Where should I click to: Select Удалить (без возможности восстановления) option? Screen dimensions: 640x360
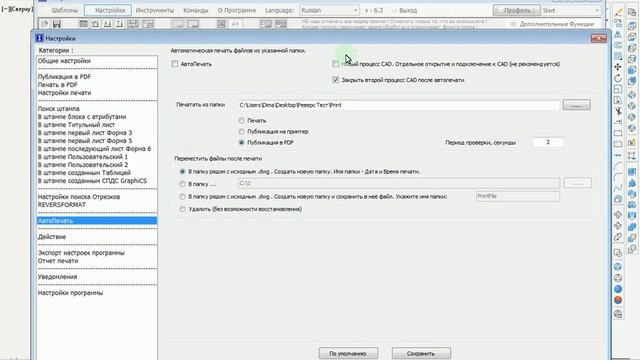click(182, 209)
